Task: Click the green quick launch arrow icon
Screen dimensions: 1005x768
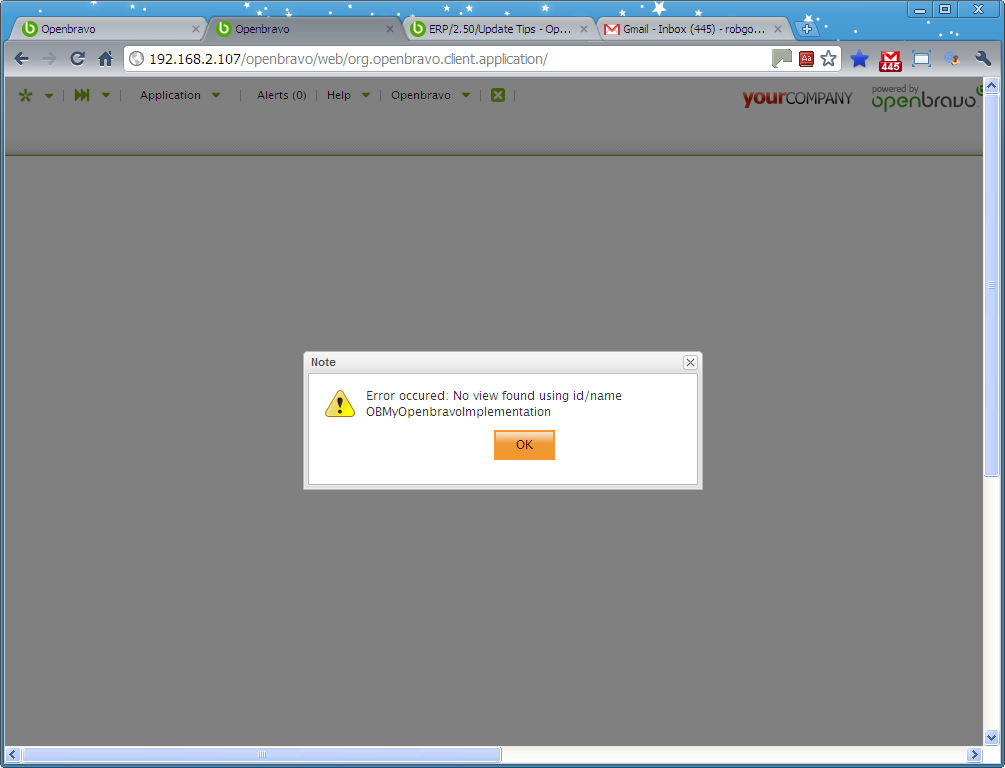Action: tap(82, 96)
